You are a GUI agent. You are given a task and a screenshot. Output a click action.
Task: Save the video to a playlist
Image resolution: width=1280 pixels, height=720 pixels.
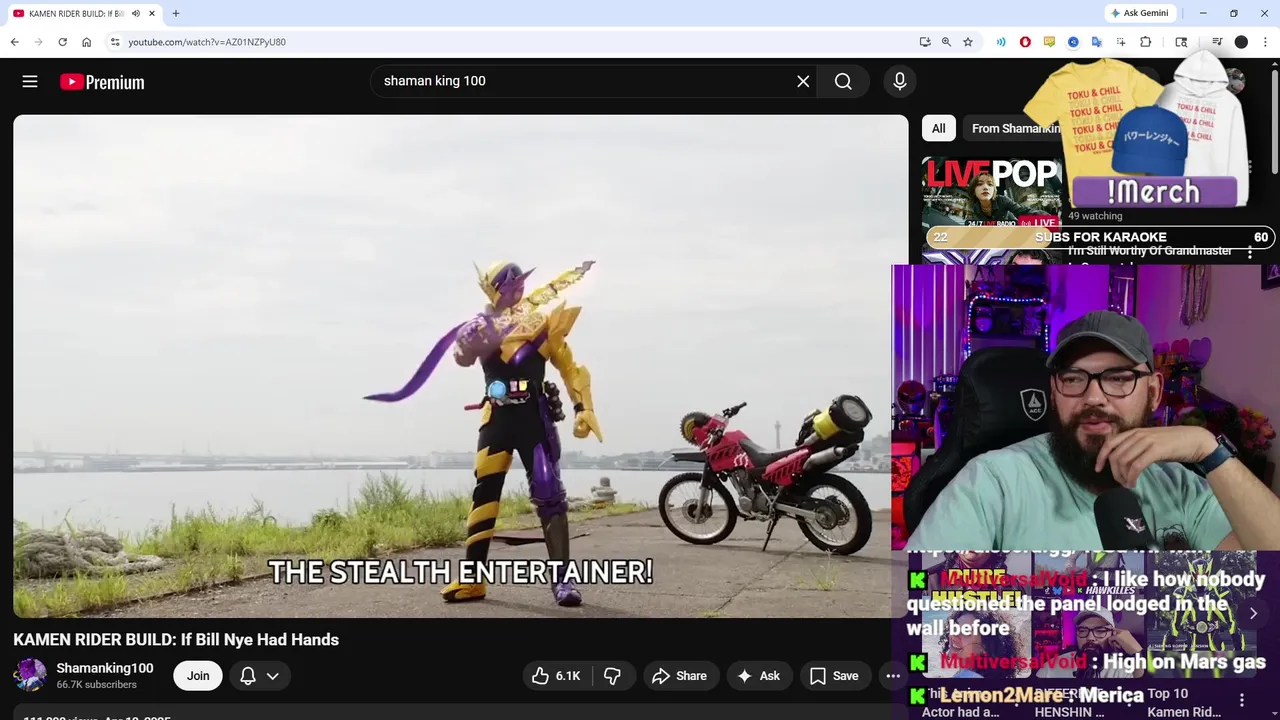pos(834,676)
